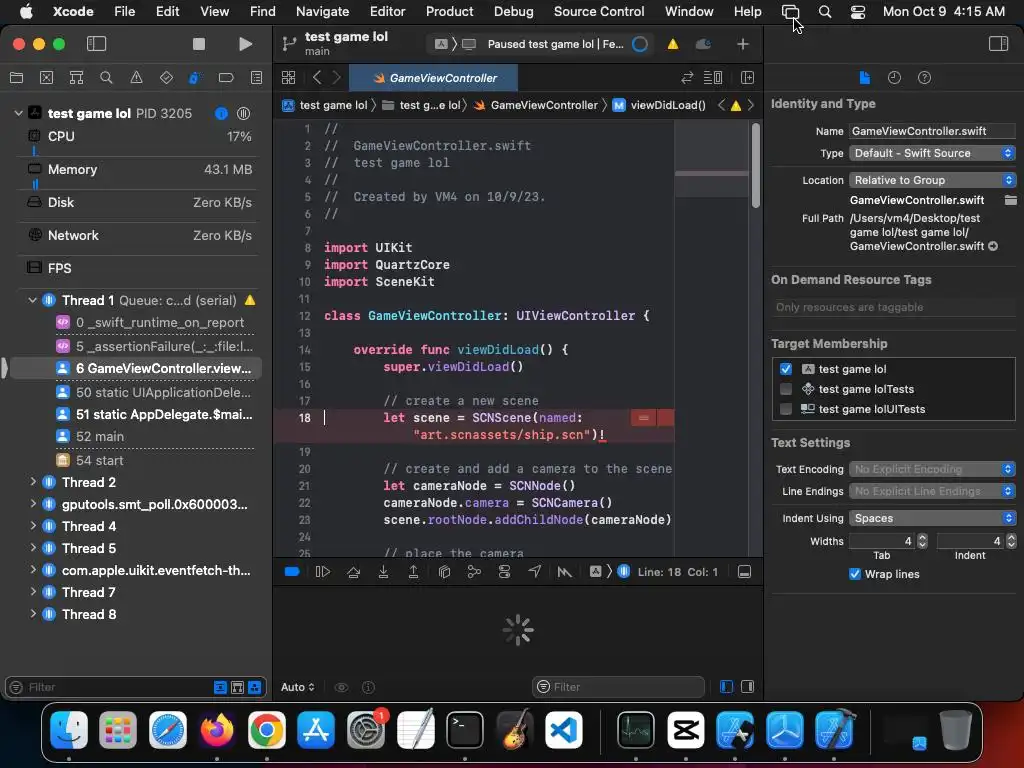
Task: Open the test navigator diamond icon
Action: [166, 78]
